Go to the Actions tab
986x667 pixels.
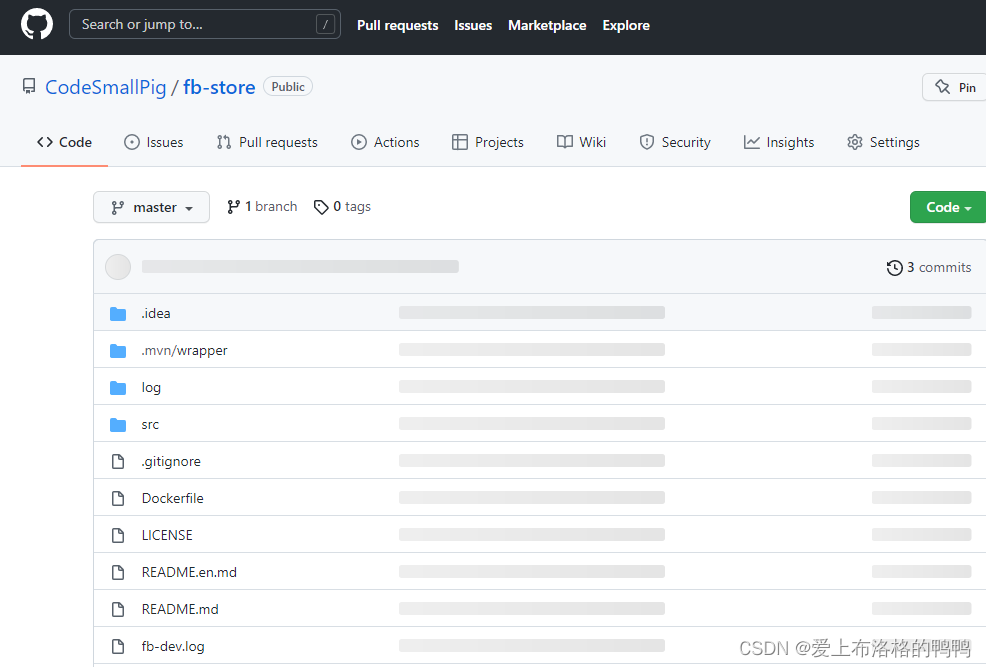tap(385, 142)
